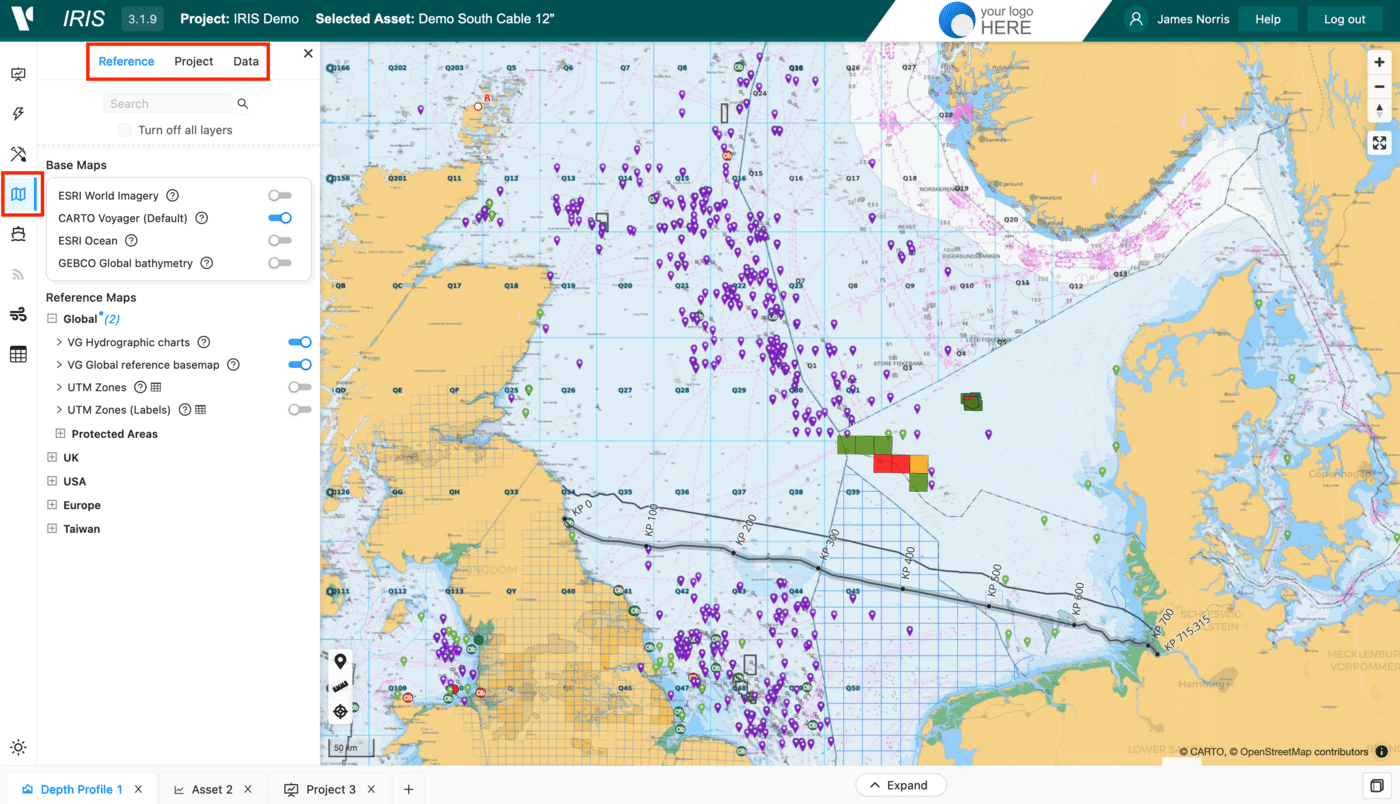The height and width of the screenshot is (804, 1400).
Task: Click the lightning bolt sidebar icon
Action: 18,114
